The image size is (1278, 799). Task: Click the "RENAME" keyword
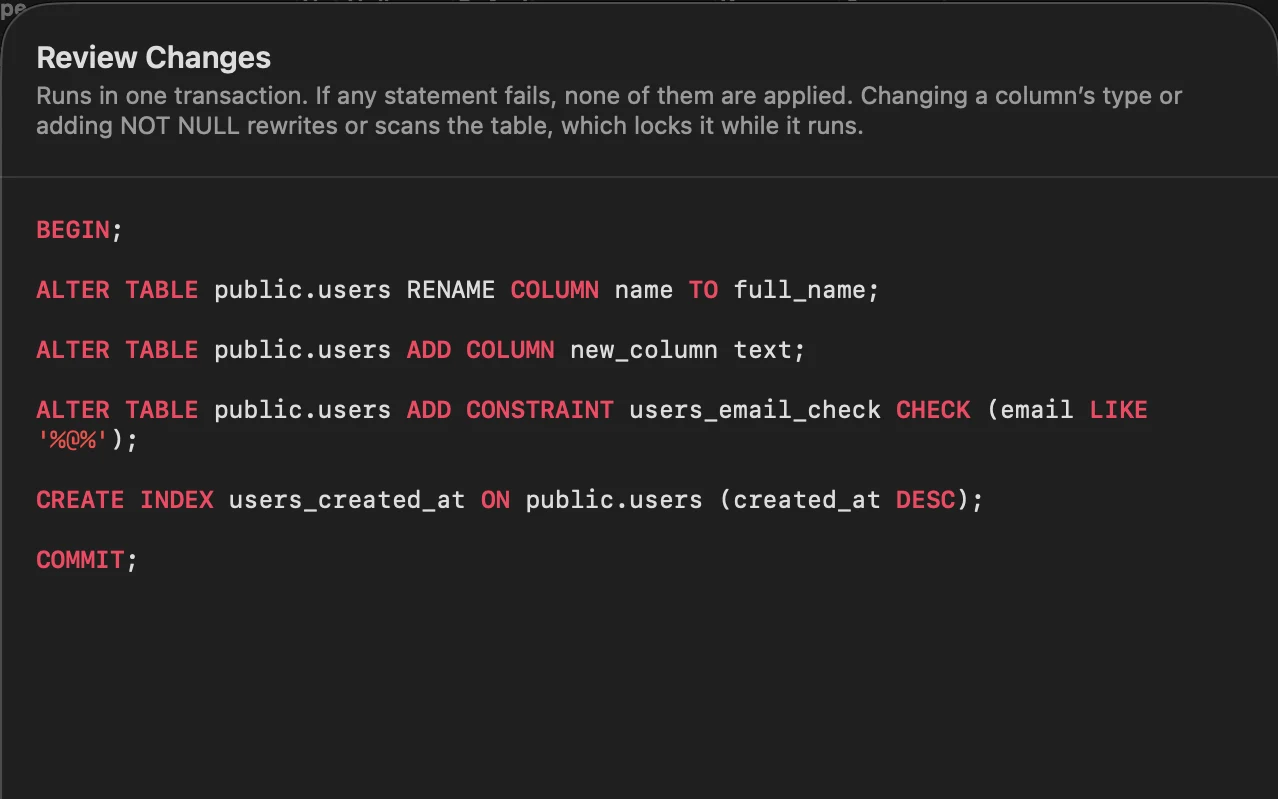450,290
